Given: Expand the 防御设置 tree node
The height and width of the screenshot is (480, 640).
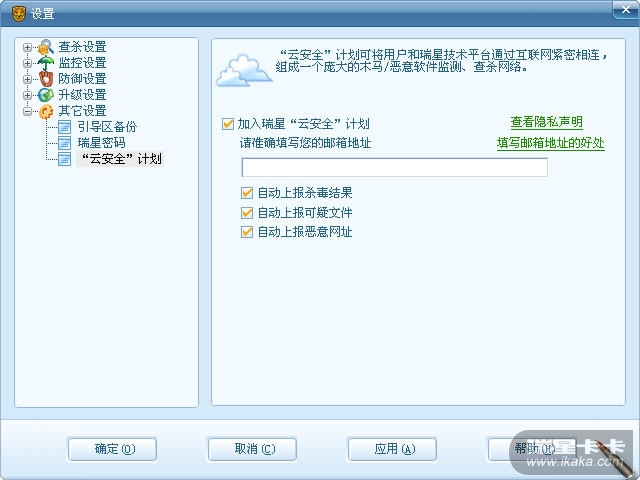Looking at the screenshot, I should pyautogui.click(x=27, y=79).
